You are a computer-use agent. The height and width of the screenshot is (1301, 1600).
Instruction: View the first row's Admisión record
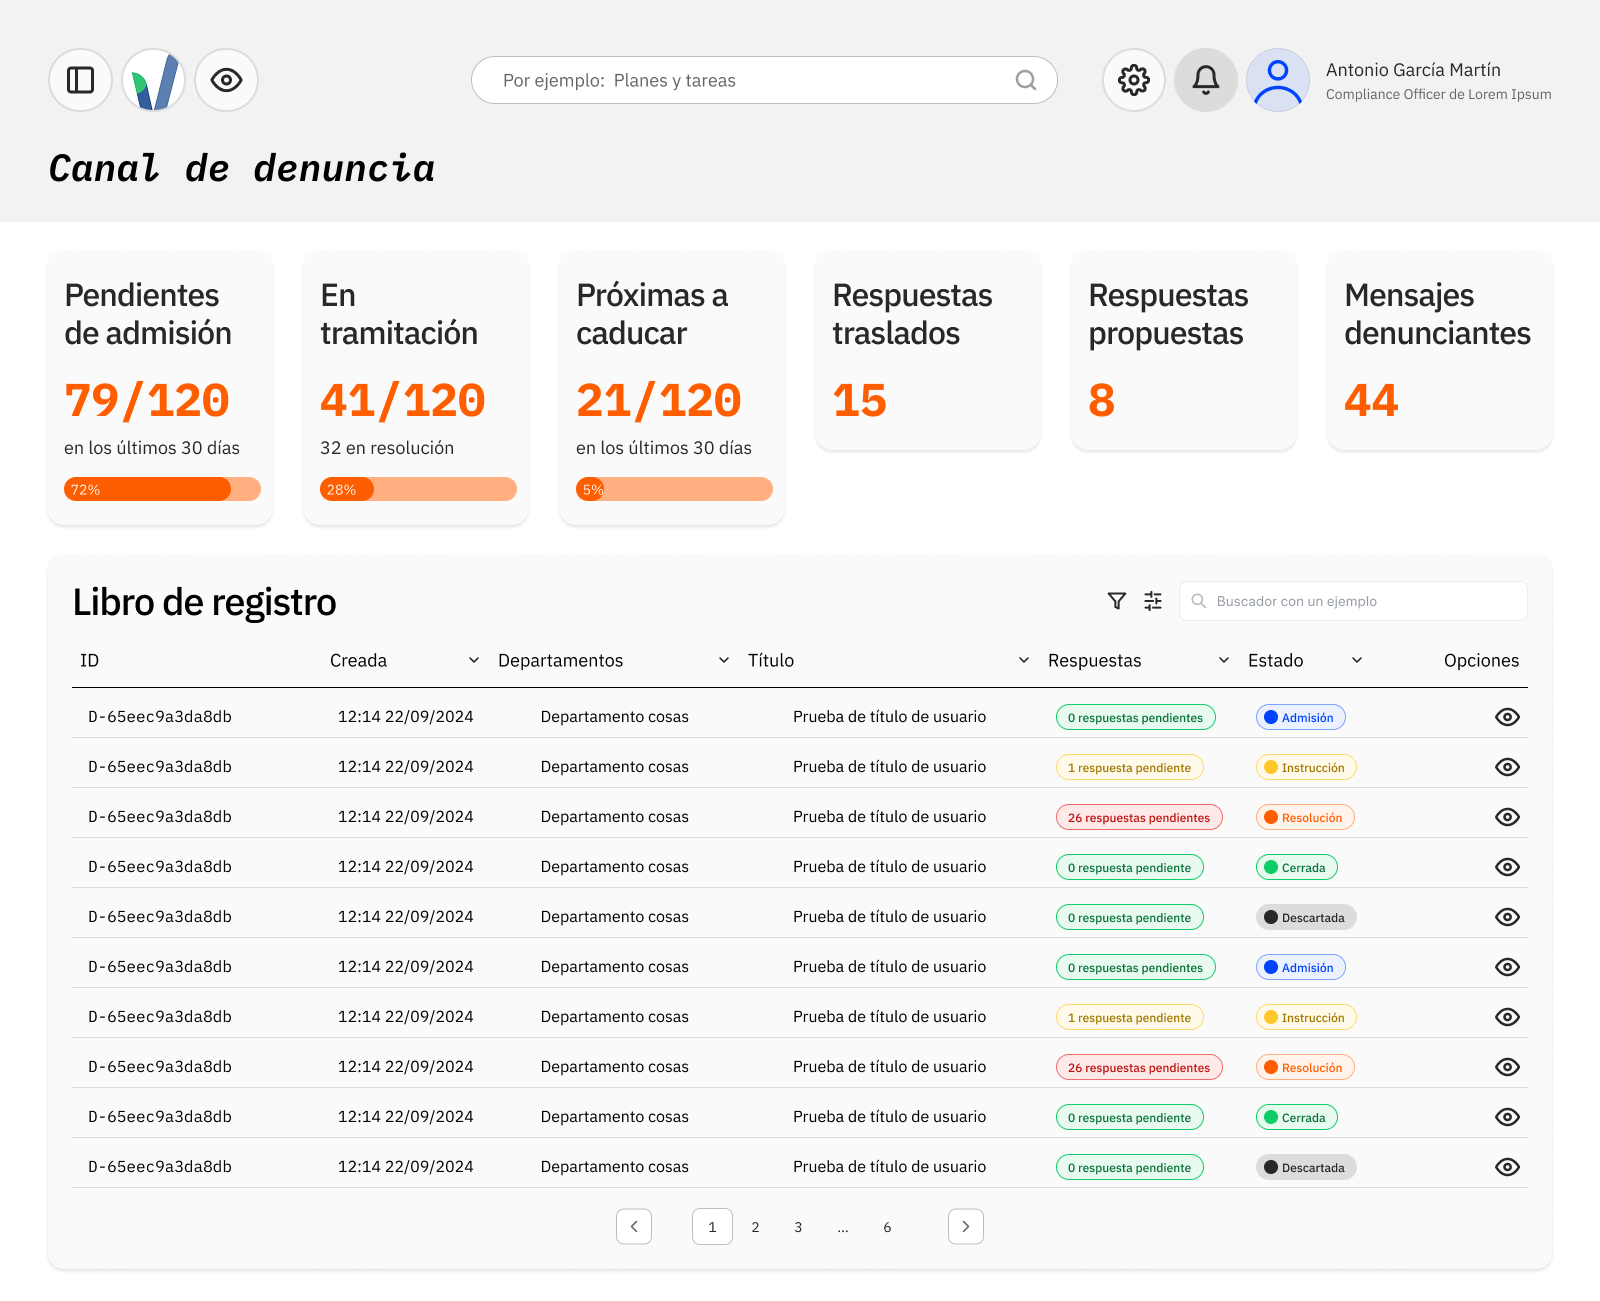pos(1507,717)
